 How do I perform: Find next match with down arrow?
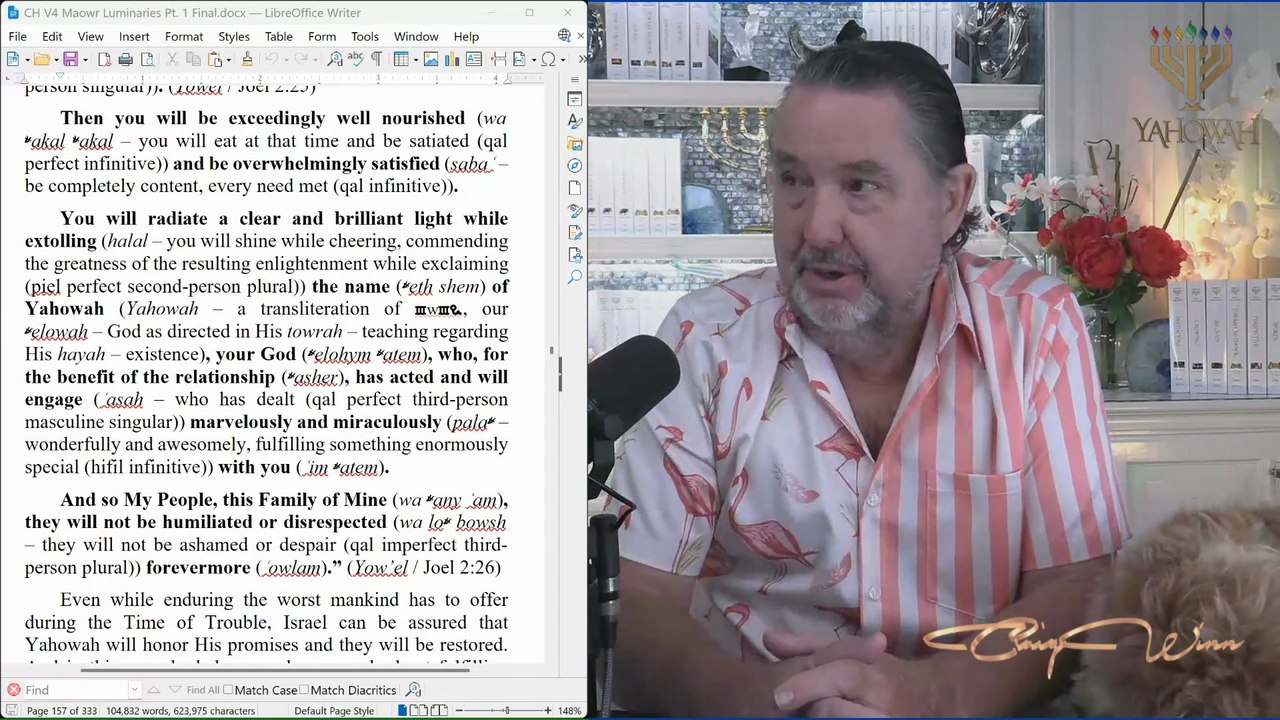[175, 690]
